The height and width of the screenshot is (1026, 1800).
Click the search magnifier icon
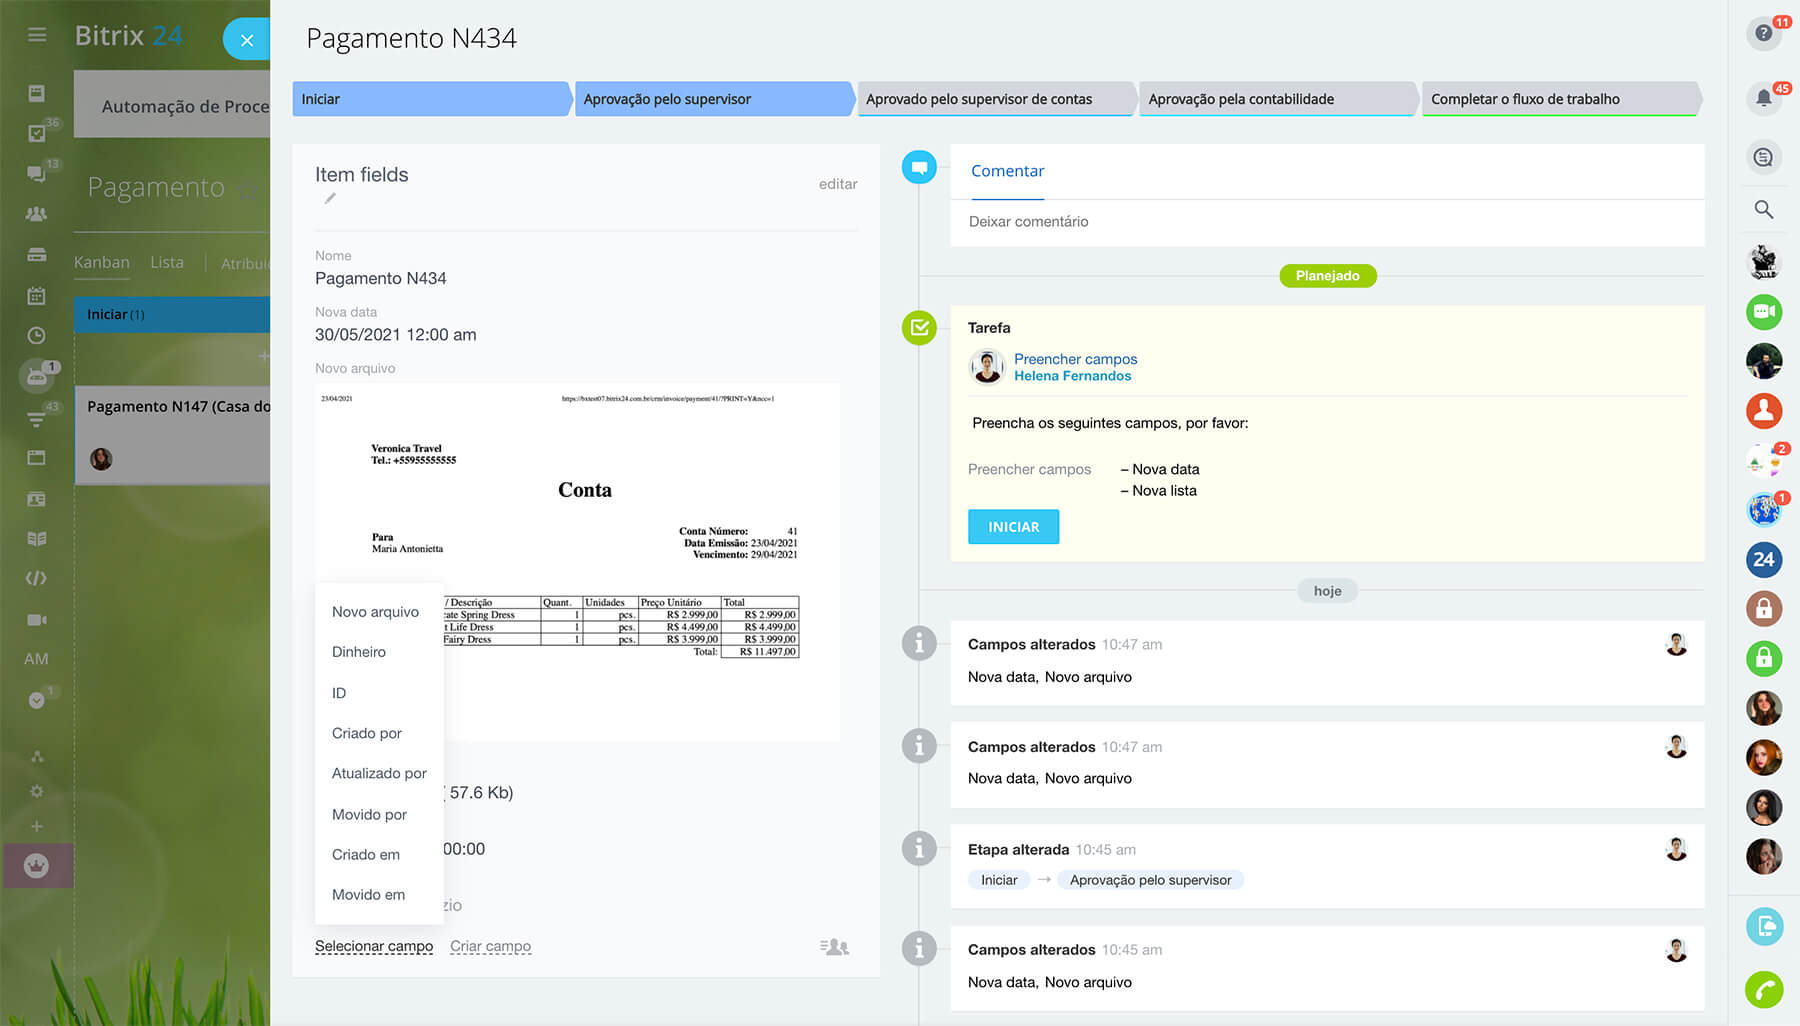coord(1763,209)
